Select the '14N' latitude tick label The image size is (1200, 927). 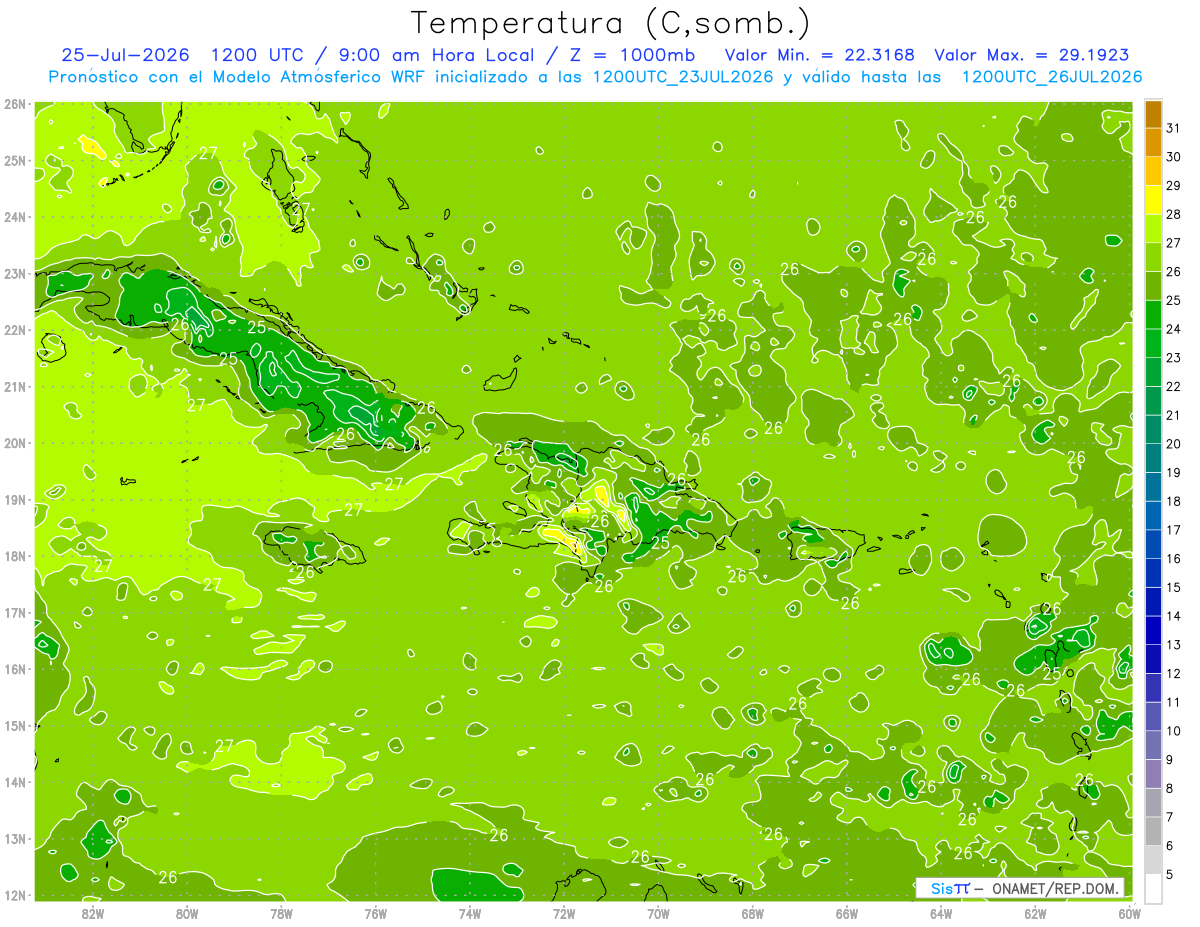coord(15,782)
